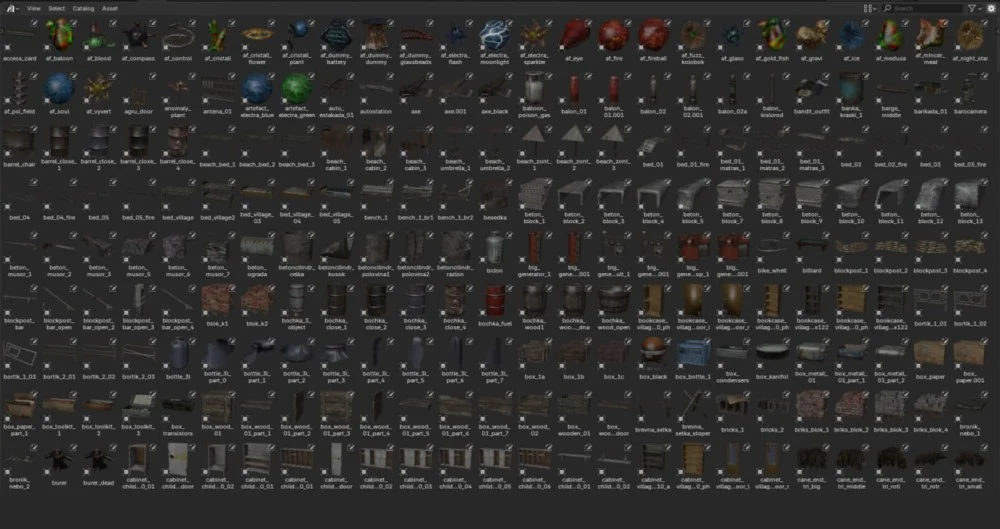Open the Select menu

[x=57, y=7]
